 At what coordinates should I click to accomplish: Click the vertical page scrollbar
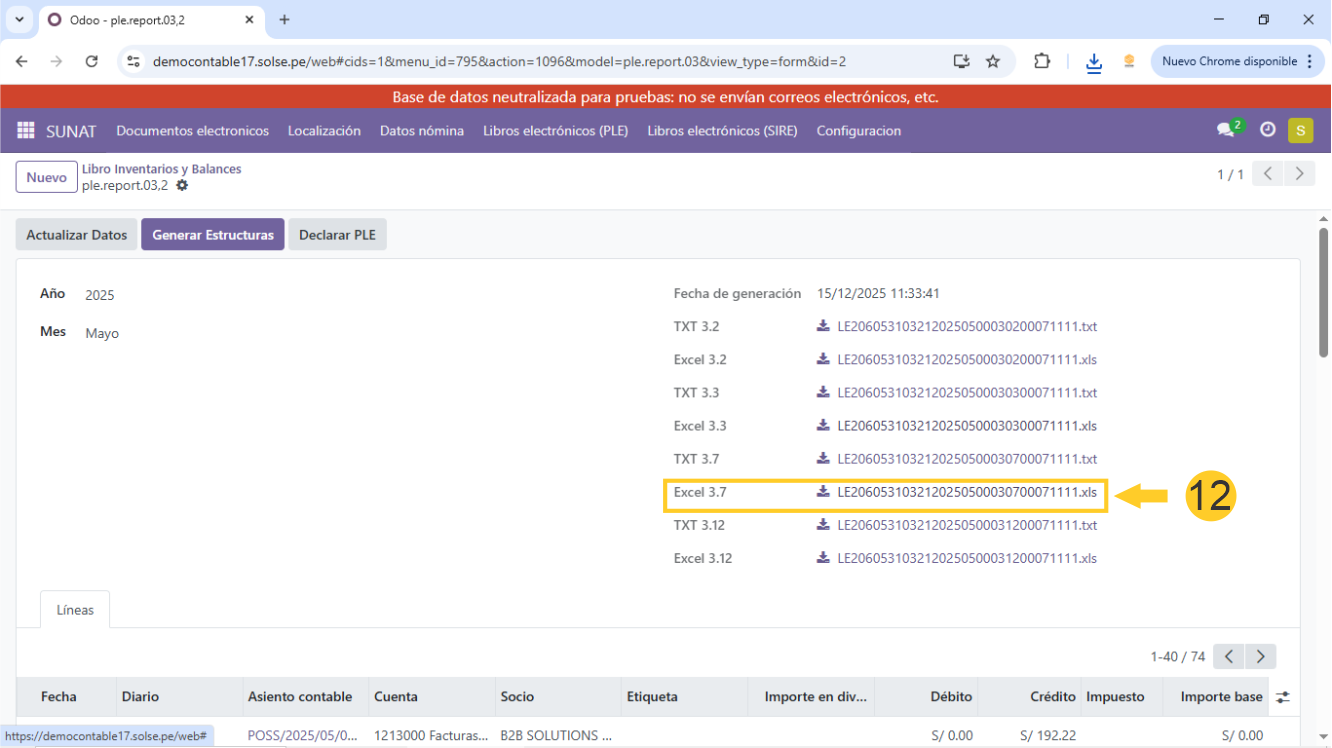tap(1323, 292)
